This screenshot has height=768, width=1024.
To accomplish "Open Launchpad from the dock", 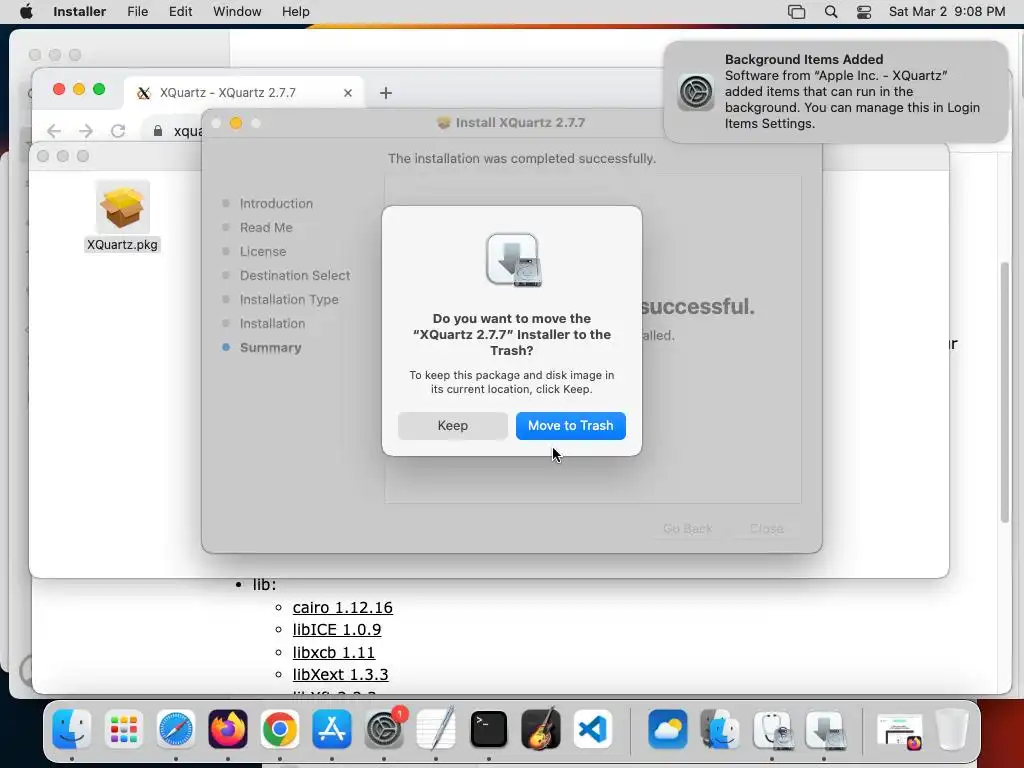I will pyautogui.click(x=123, y=729).
